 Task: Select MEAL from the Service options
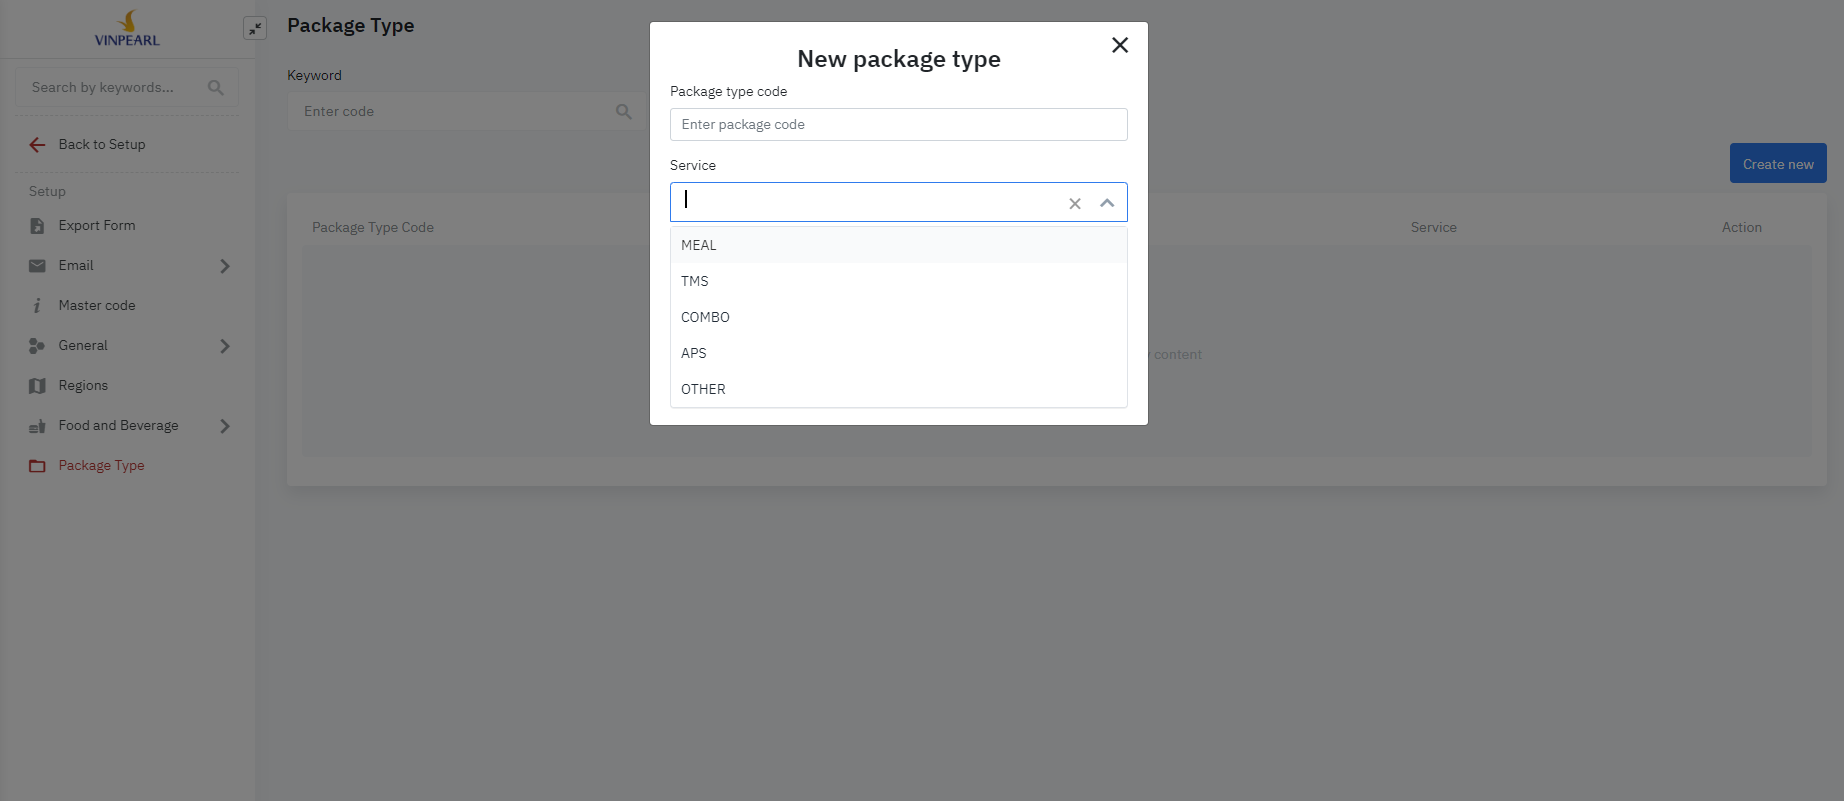(699, 245)
